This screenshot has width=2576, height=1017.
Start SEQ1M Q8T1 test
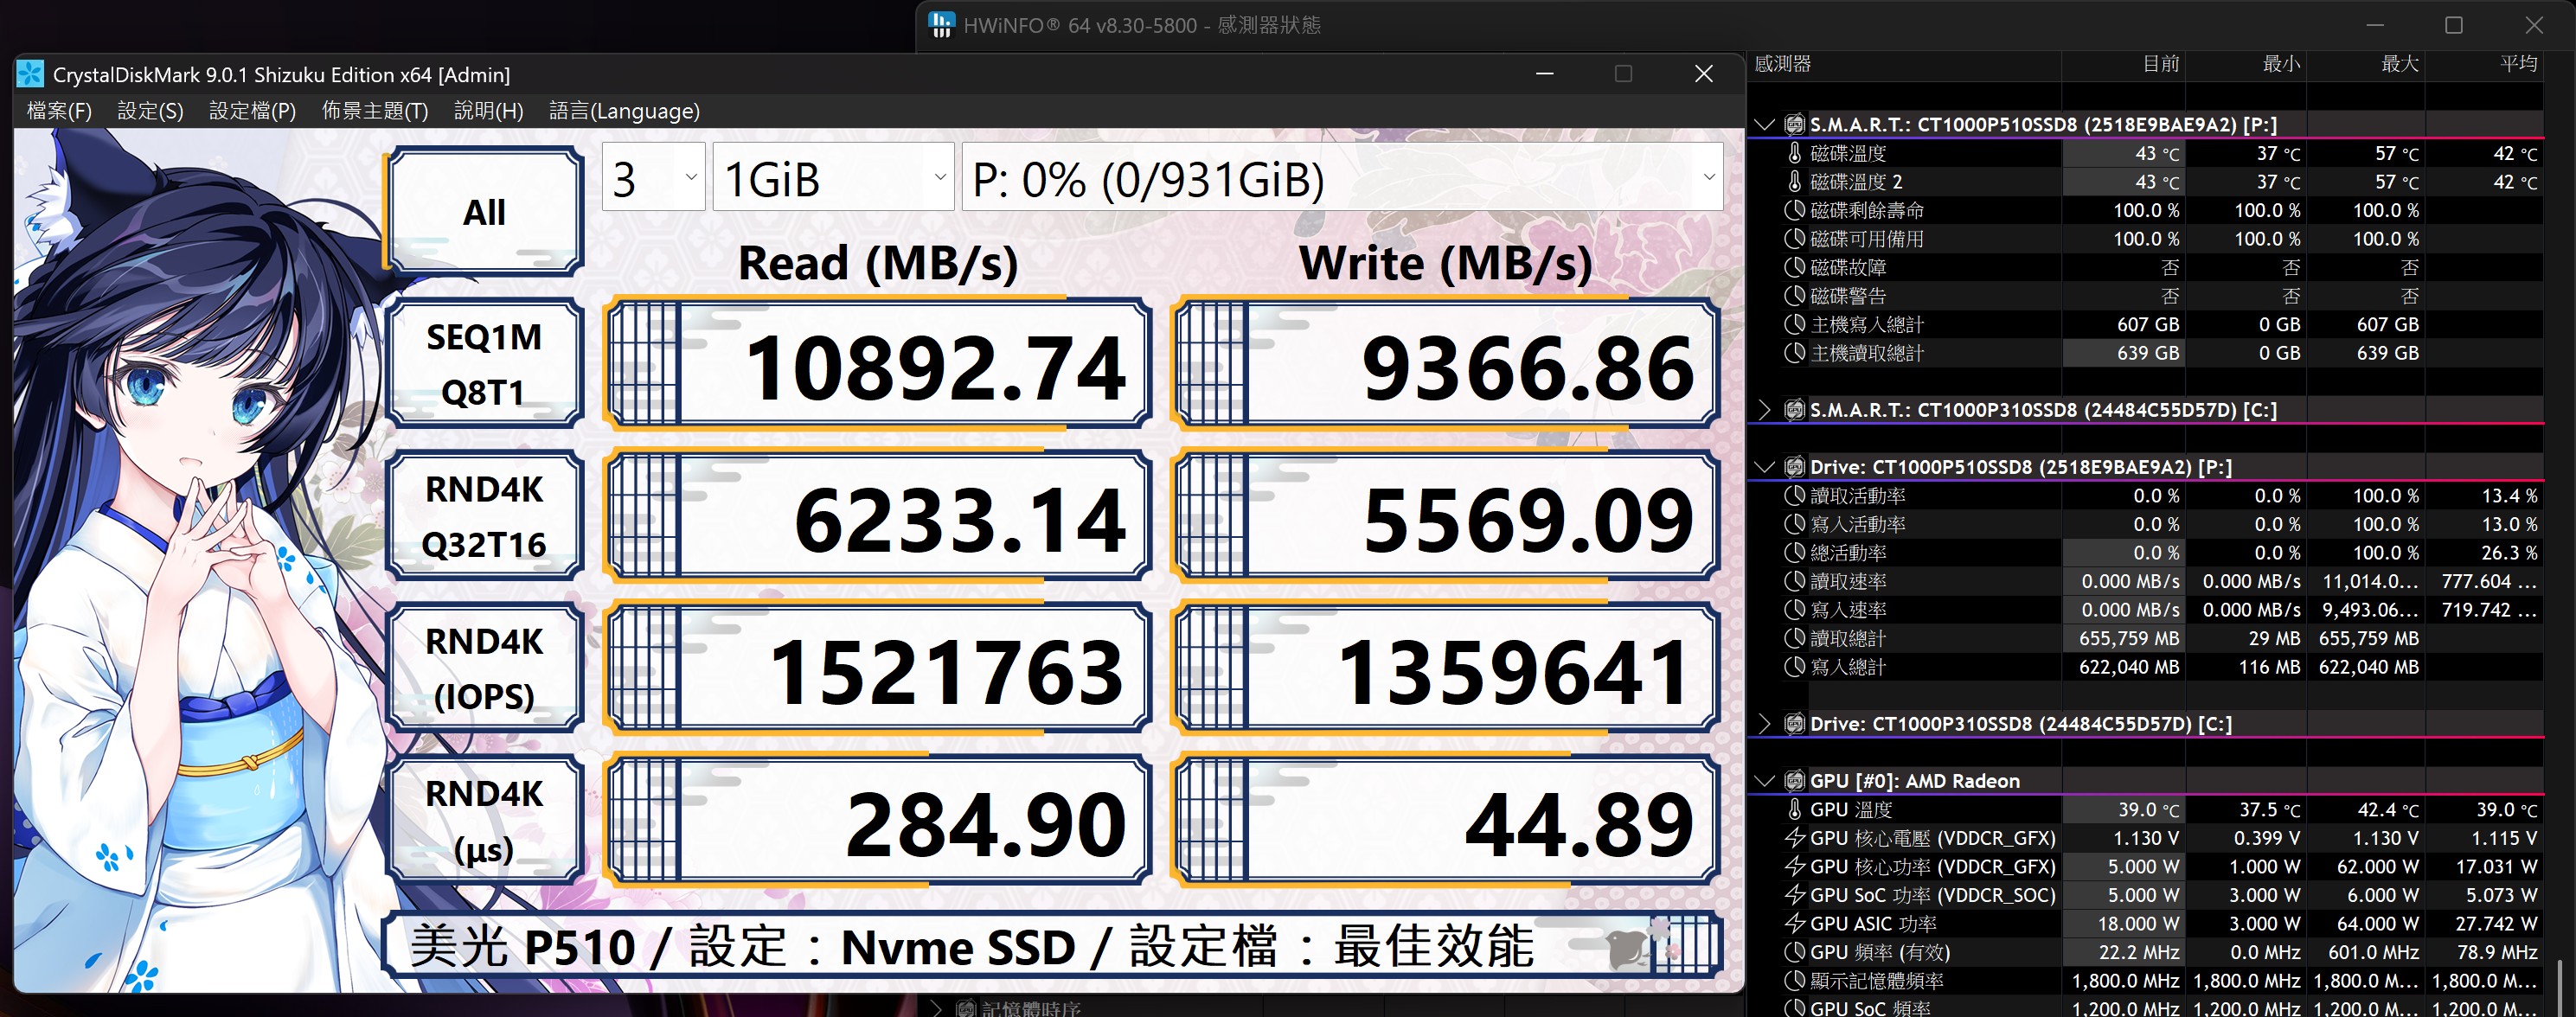click(484, 364)
